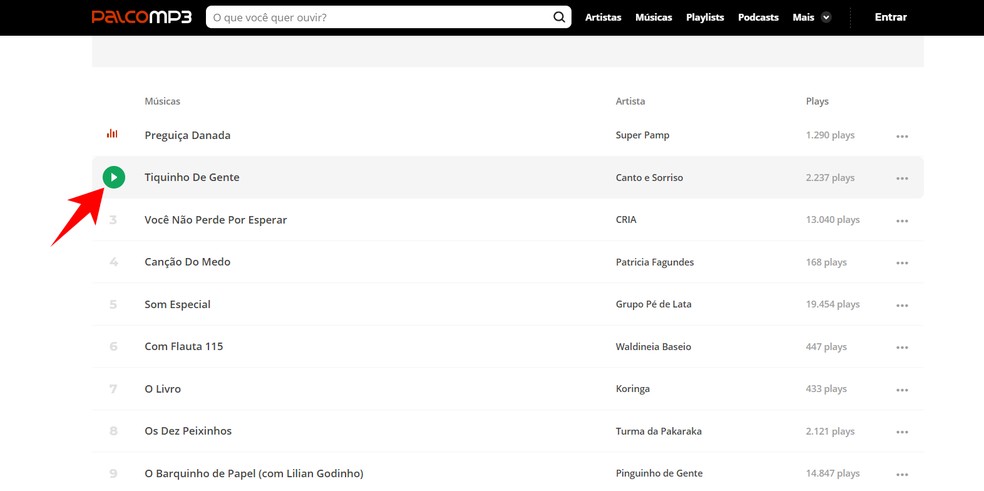Navigate to Podcasts
The width and height of the screenshot is (984, 491).
[x=758, y=17]
